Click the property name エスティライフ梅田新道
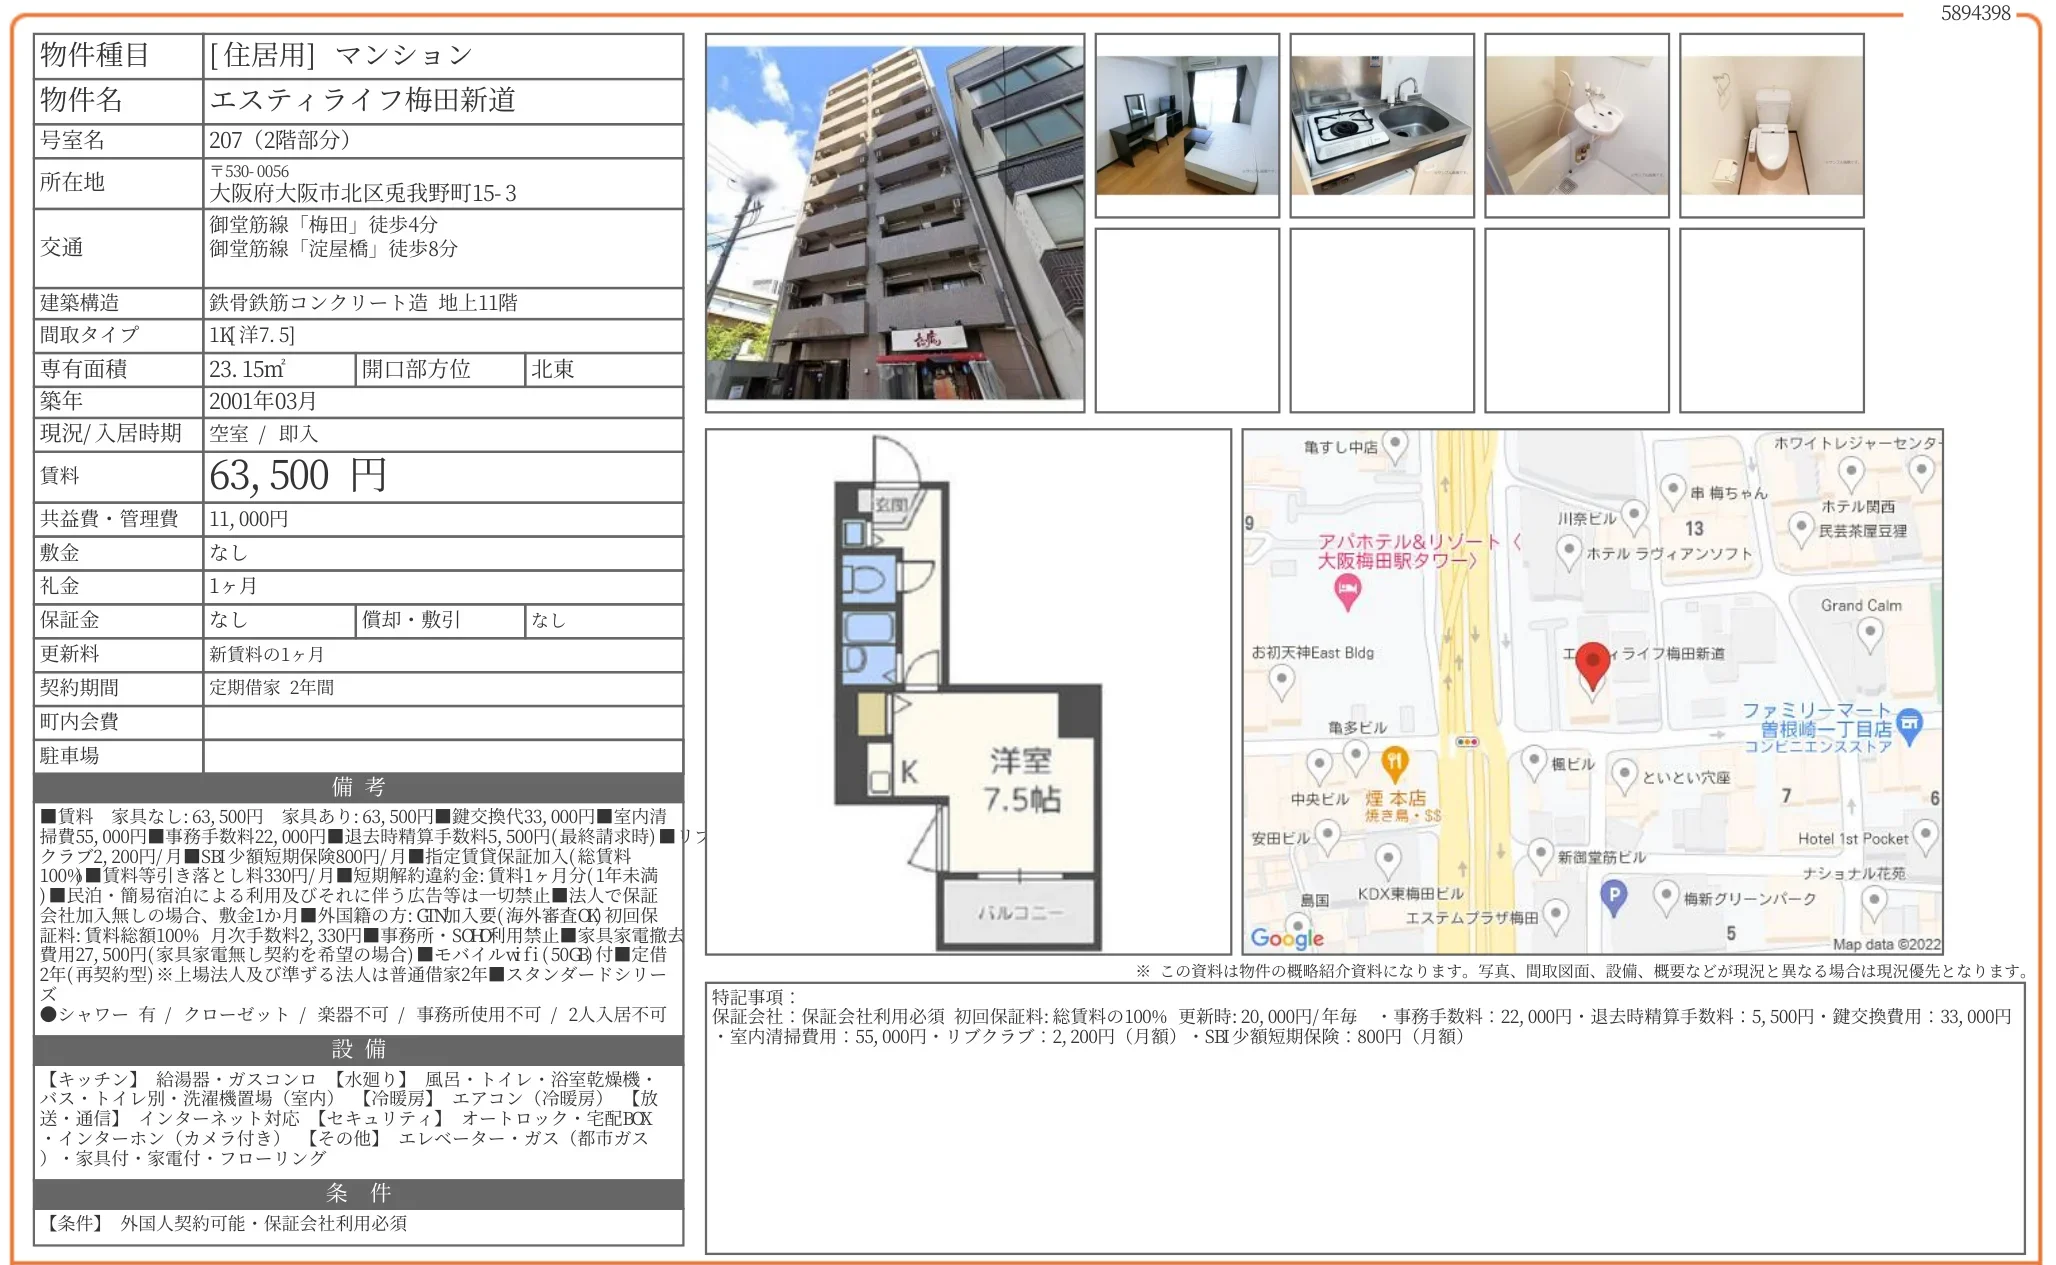Image resolution: width=2056 pixels, height=1265 pixels. coord(362,100)
